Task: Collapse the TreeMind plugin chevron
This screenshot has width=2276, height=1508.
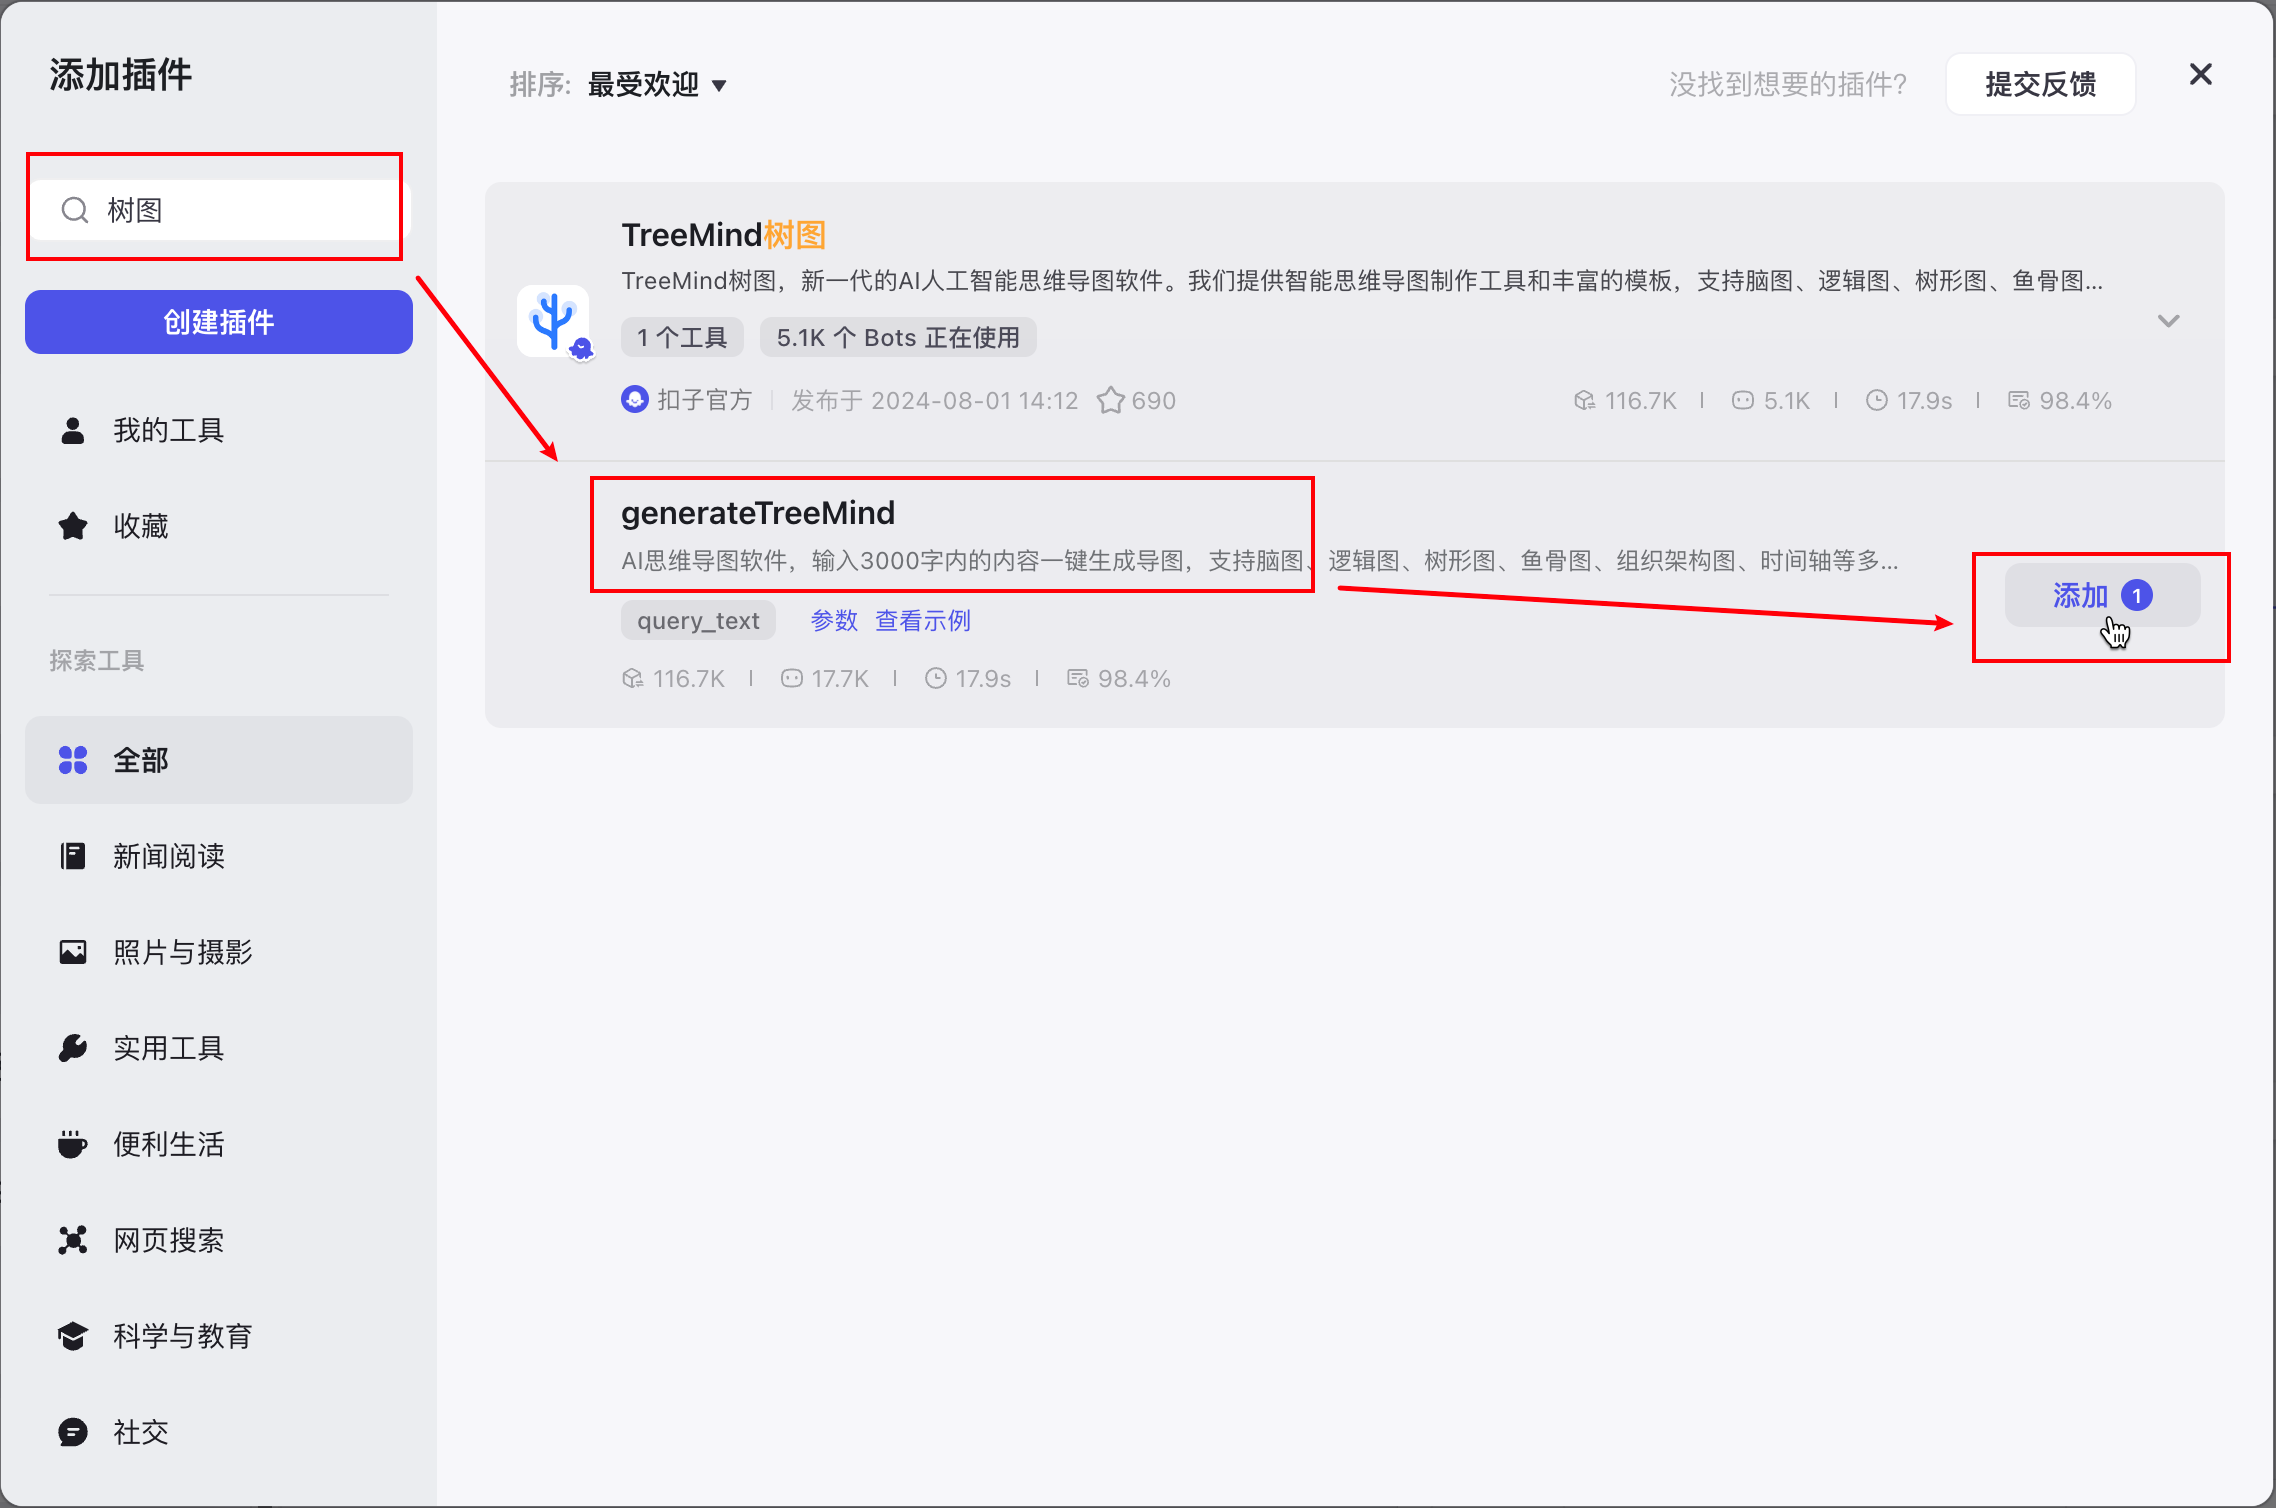Action: click(2168, 321)
